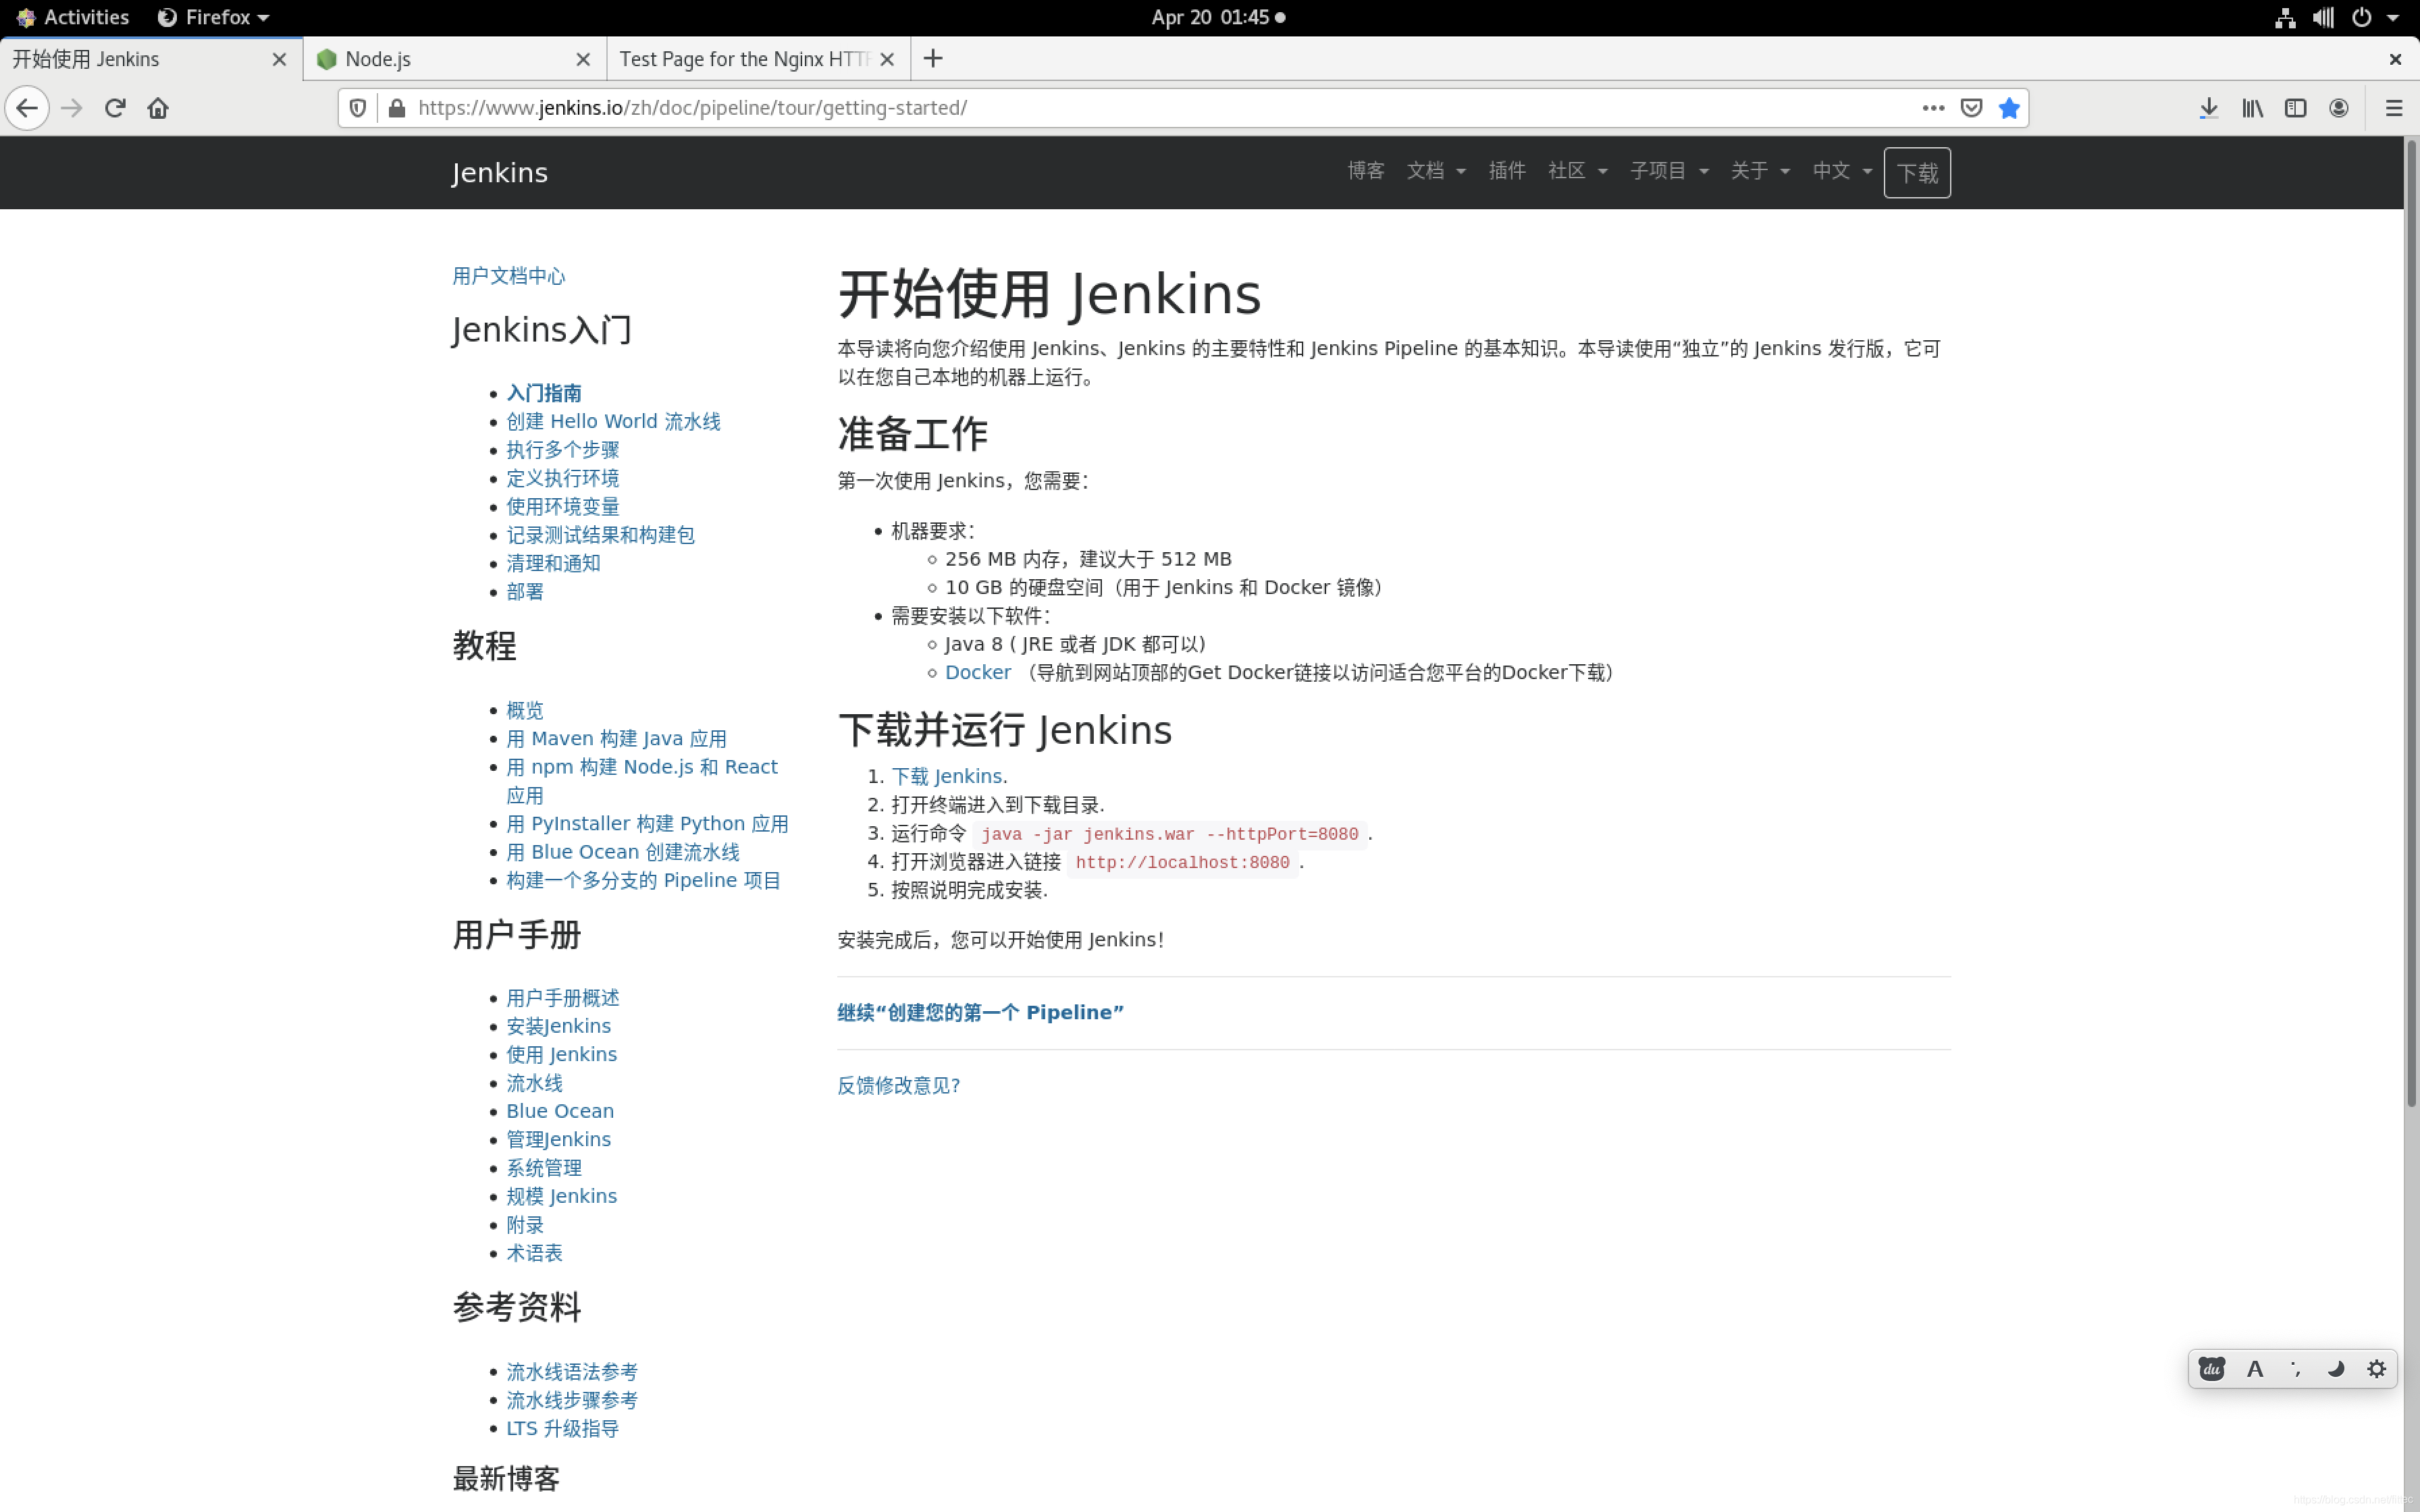Image resolution: width=2420 pixels, height=1512 pixels.
Task: Expand the 社区 dropdown menu
Action: point(1578,171)
